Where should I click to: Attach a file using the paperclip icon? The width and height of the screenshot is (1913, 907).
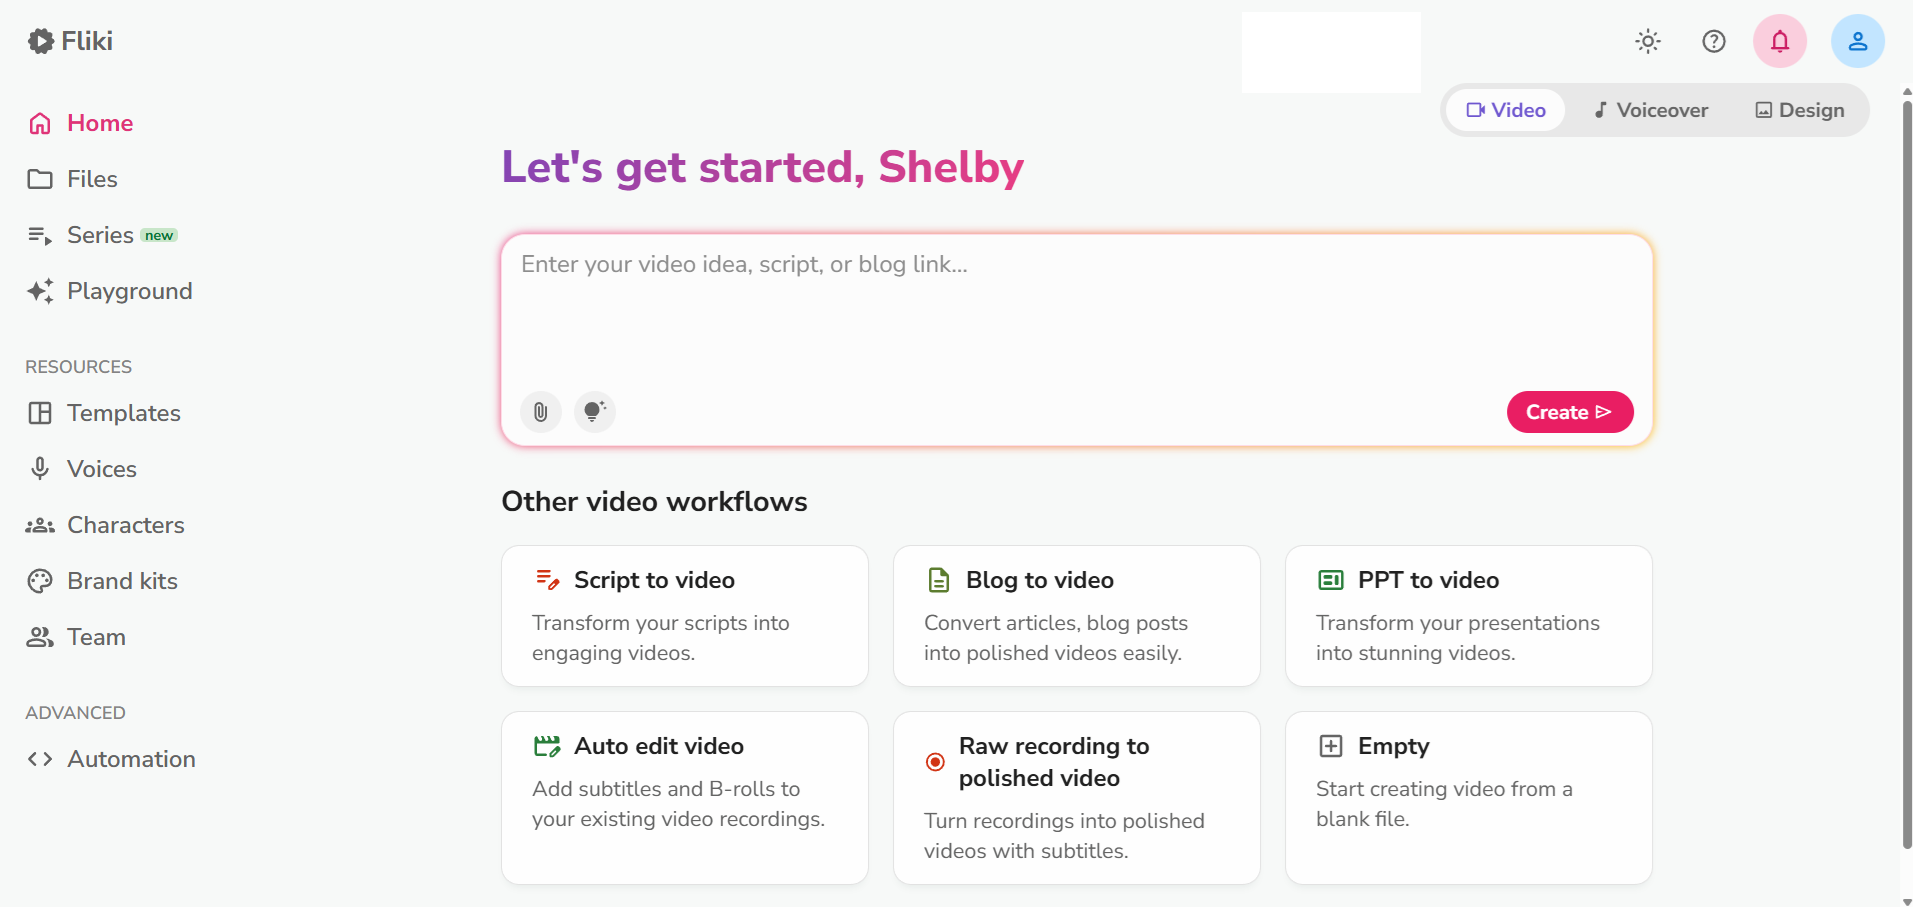pyautogui.click(x=540, y=411)
